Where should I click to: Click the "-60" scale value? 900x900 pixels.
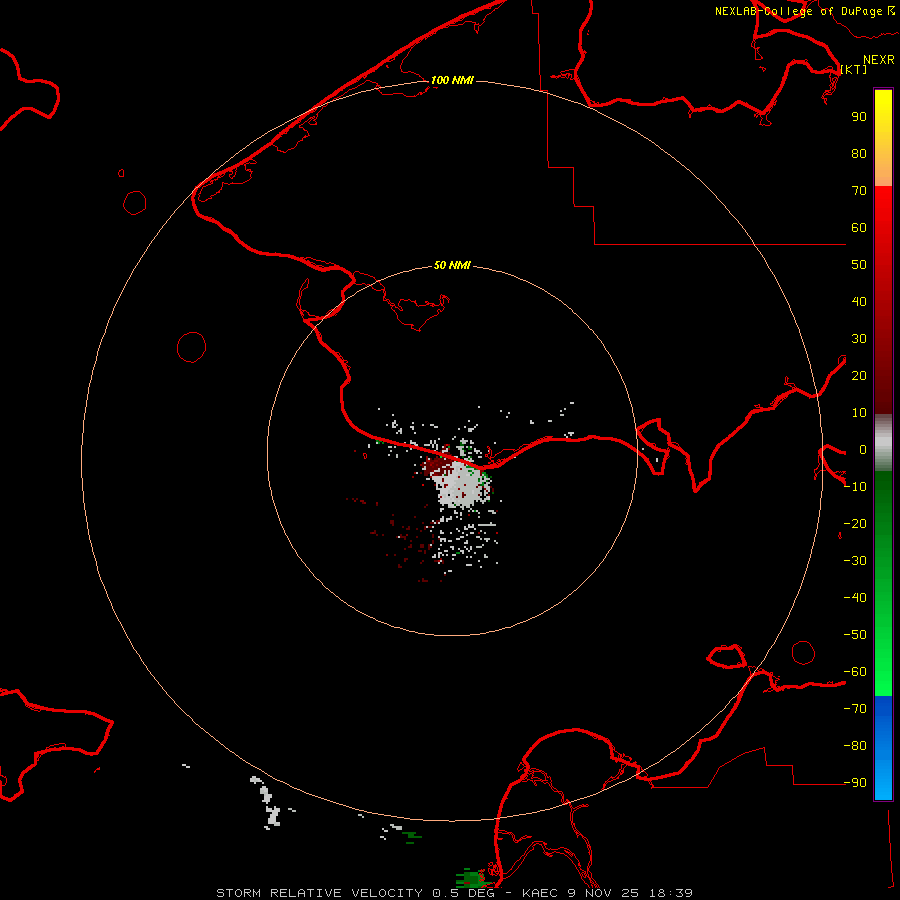tap(855, 672)
